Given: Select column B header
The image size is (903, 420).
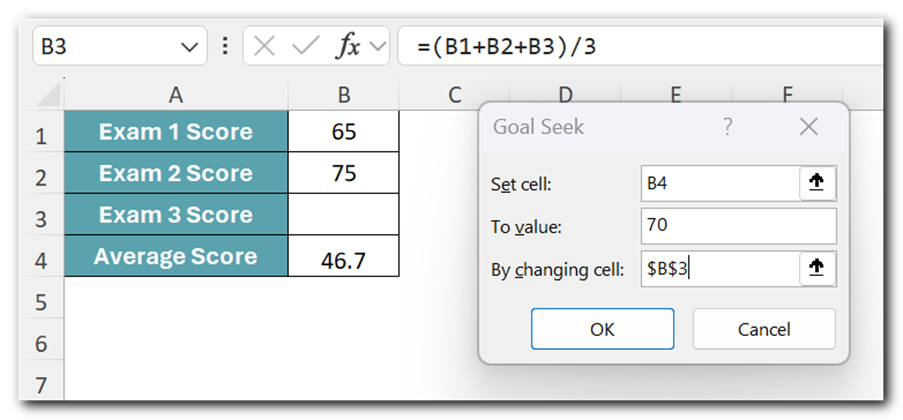Looking at the screenshot, I should [x=344, y=96].
